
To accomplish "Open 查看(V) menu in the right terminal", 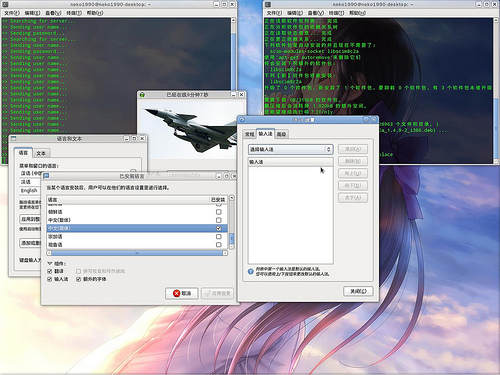I will pyautogui.click(x=316, y=13).
